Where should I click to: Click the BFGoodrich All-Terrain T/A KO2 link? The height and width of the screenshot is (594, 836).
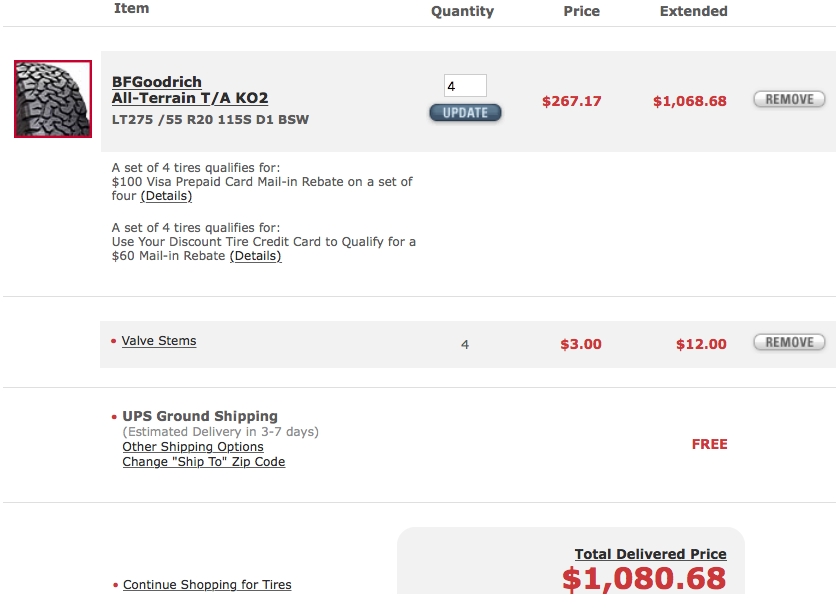190,90
